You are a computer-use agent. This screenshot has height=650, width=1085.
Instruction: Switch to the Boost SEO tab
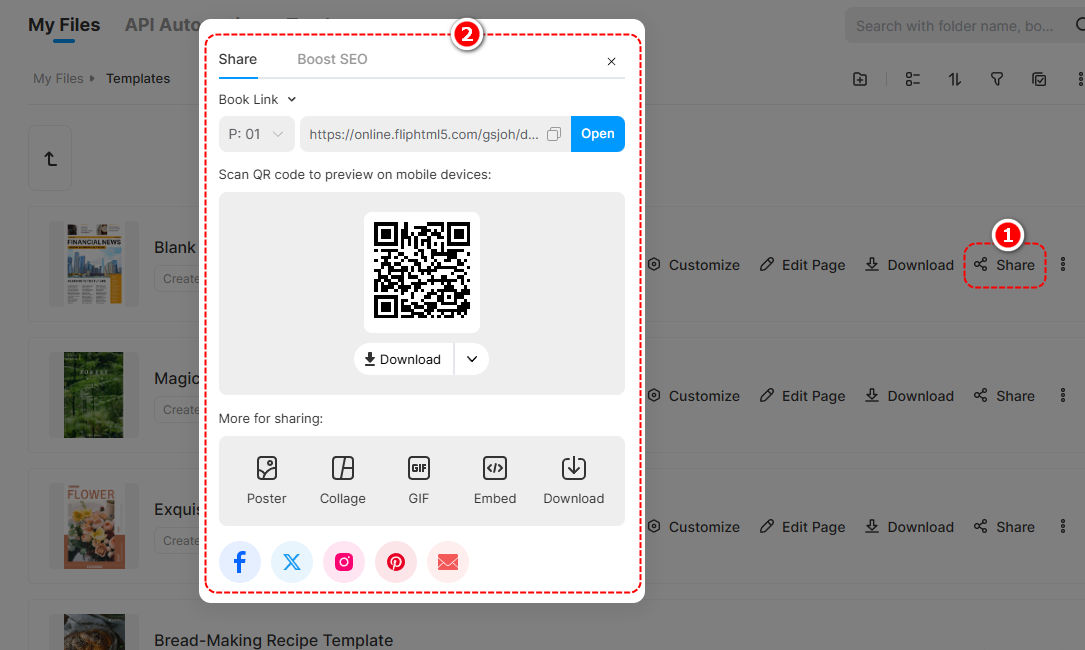point(332,60)
